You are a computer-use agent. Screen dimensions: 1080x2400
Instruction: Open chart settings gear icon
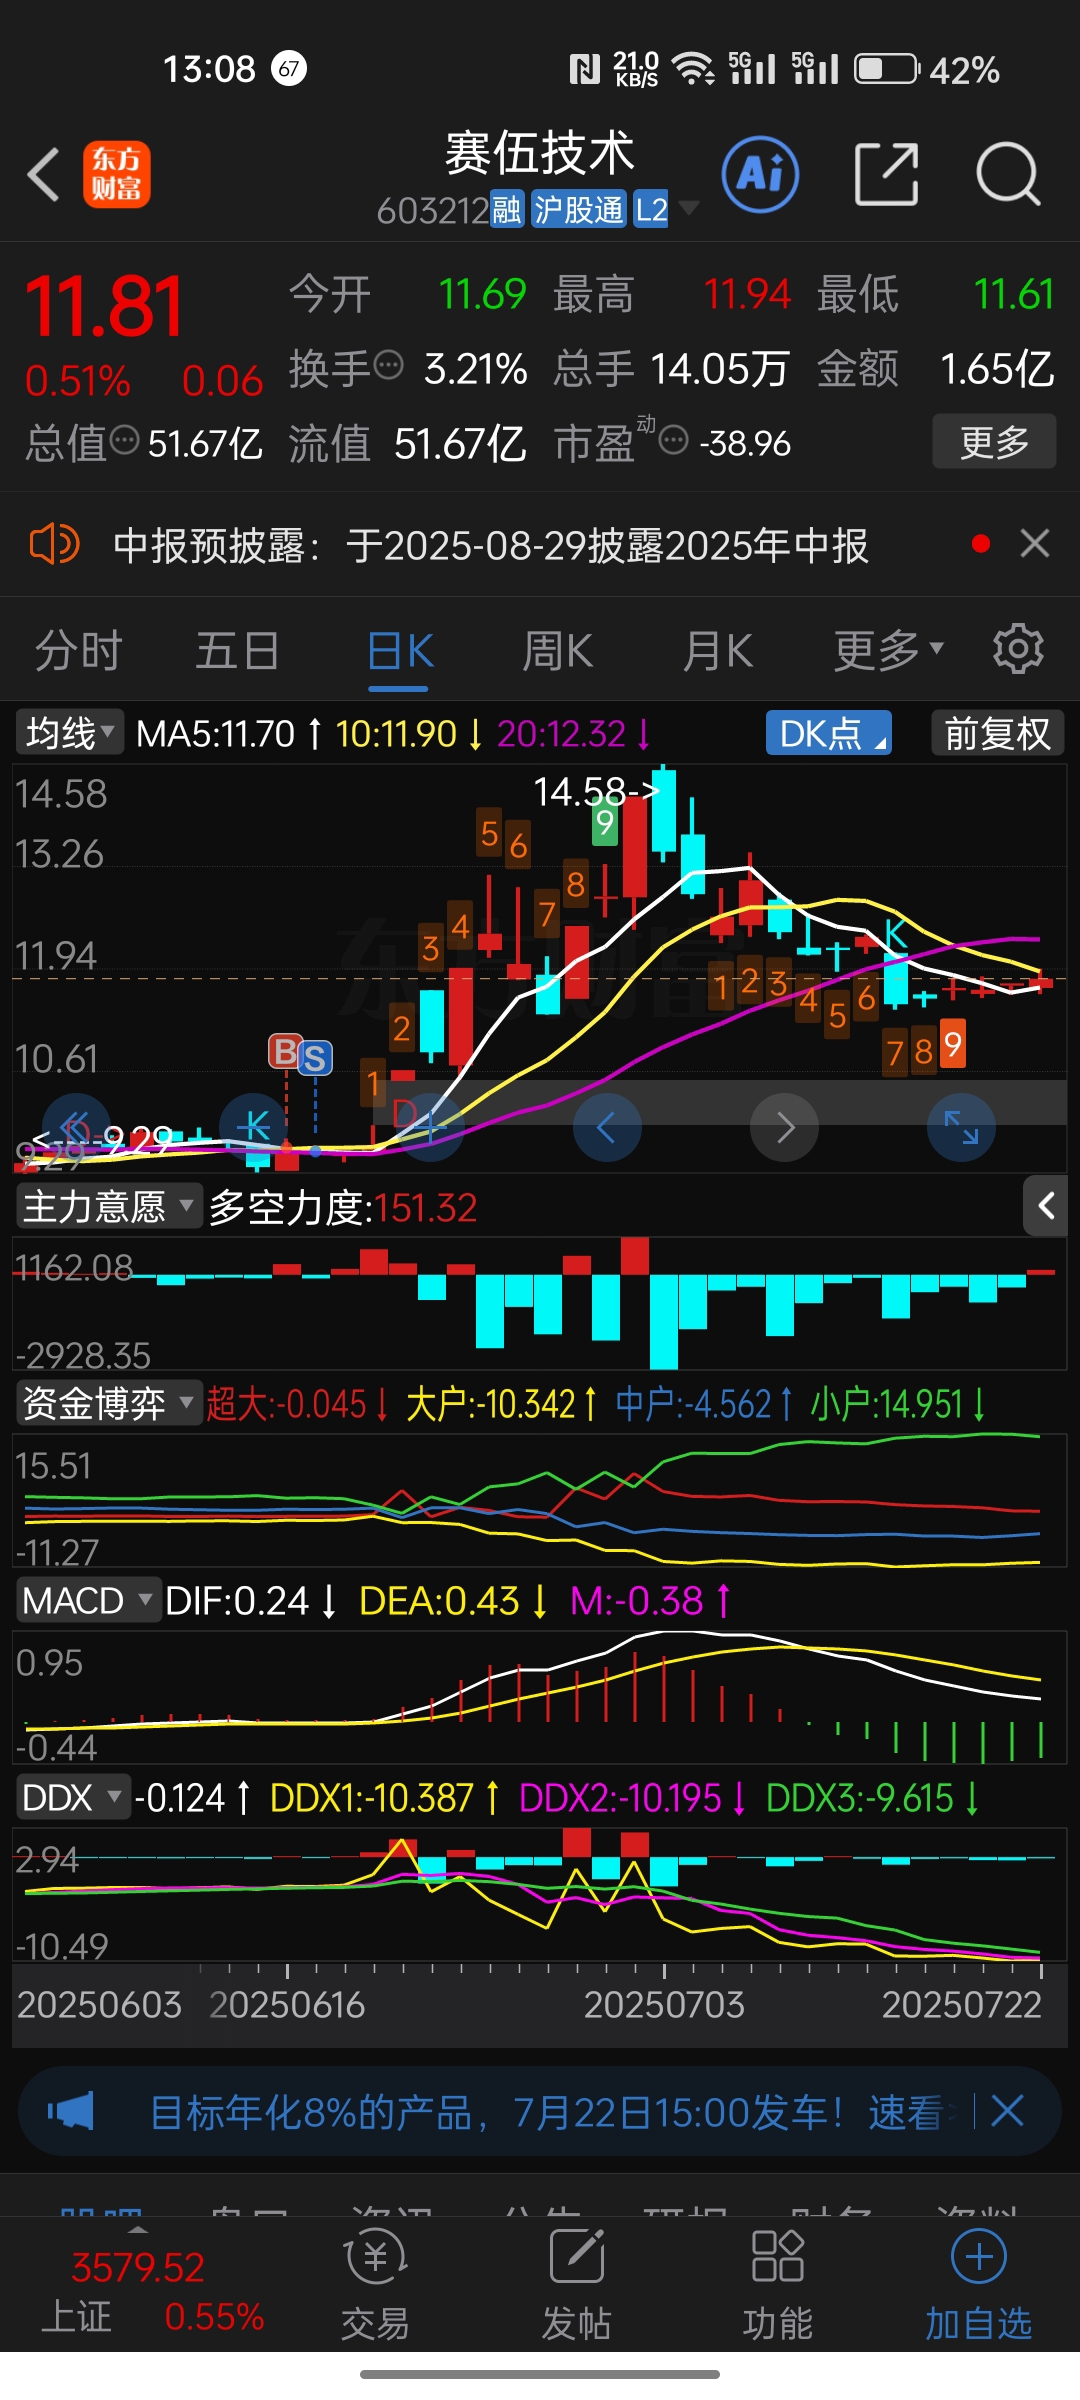click(1018, 650)
